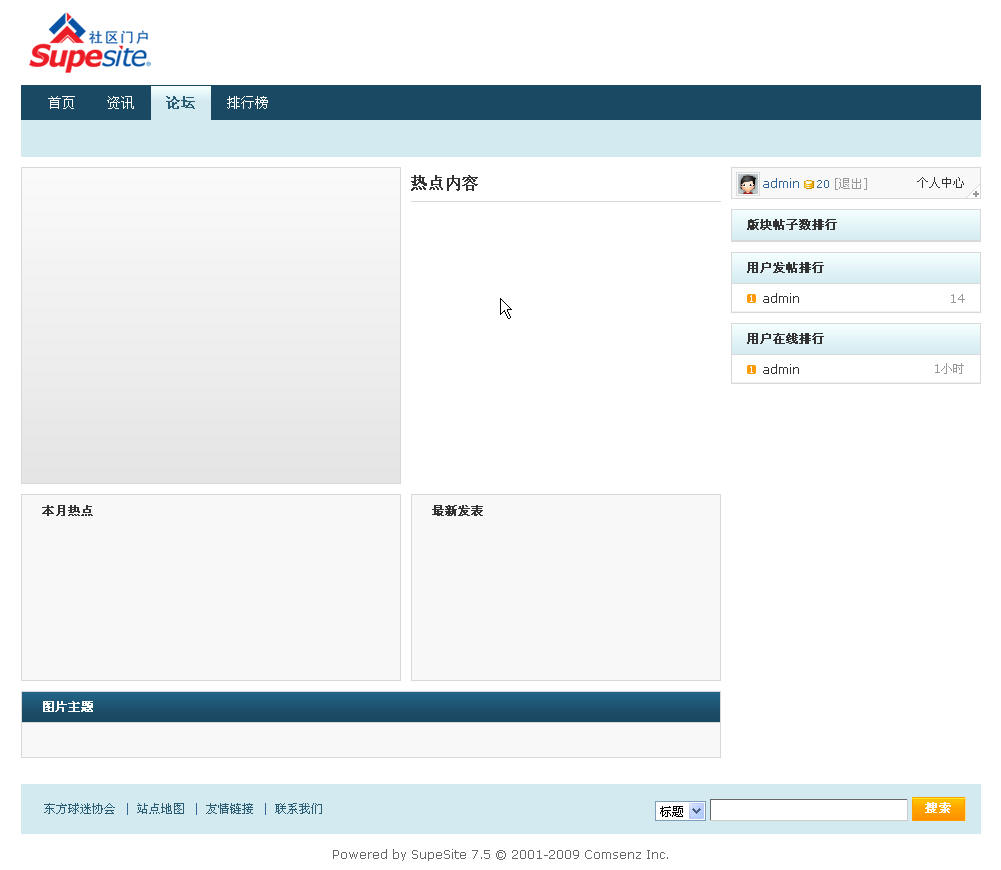Screen dimensions: 1001x870
Task: Click the 退出 logout link
Action: click(850, 184)
